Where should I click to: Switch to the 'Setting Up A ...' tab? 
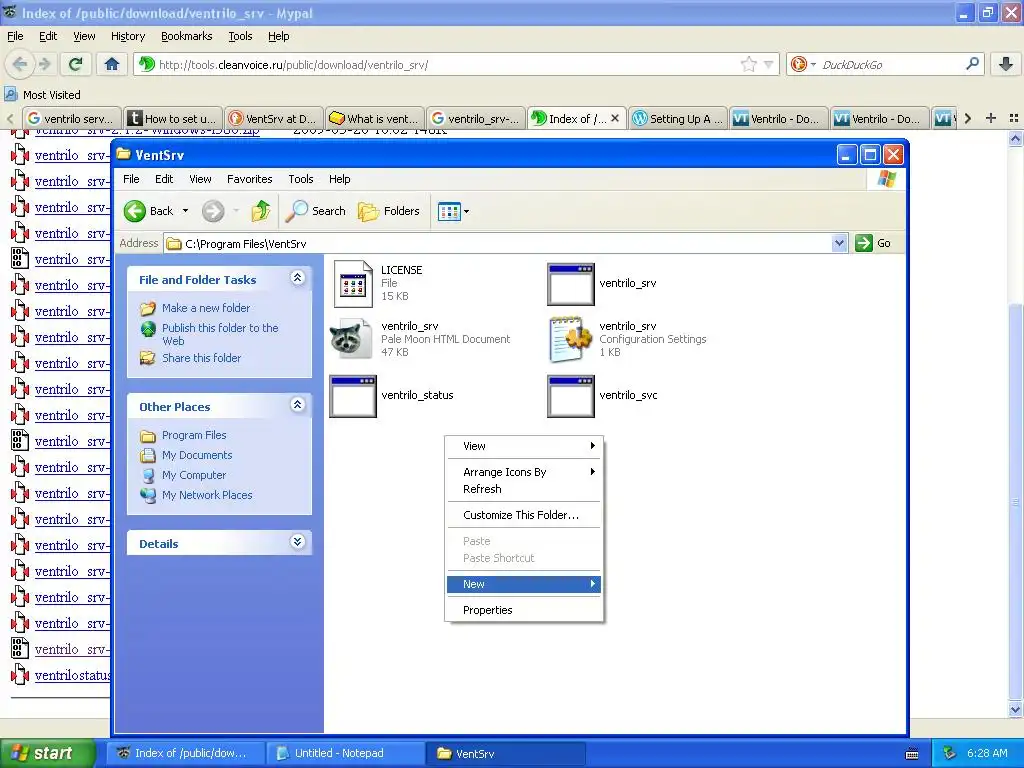pos(678,118)
